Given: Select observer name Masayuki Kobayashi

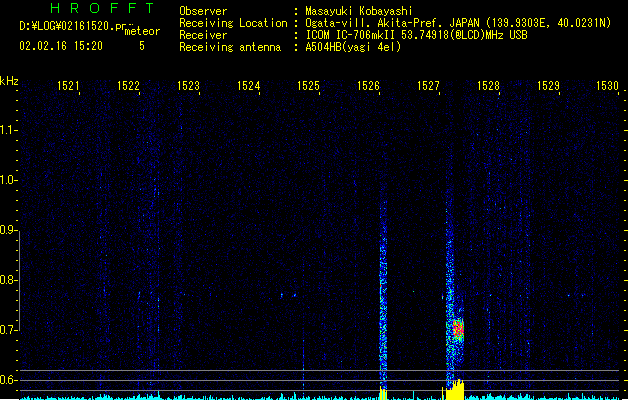Looking at the screenshot, I should click(359, 11).
